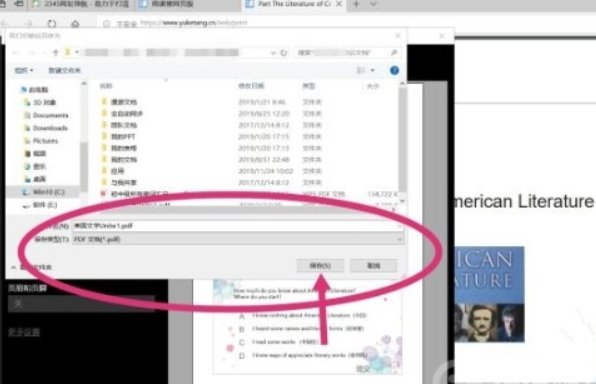596x384 pixels.
Task: Click the American Literature book cover image
Action: (x=490, y=295)
